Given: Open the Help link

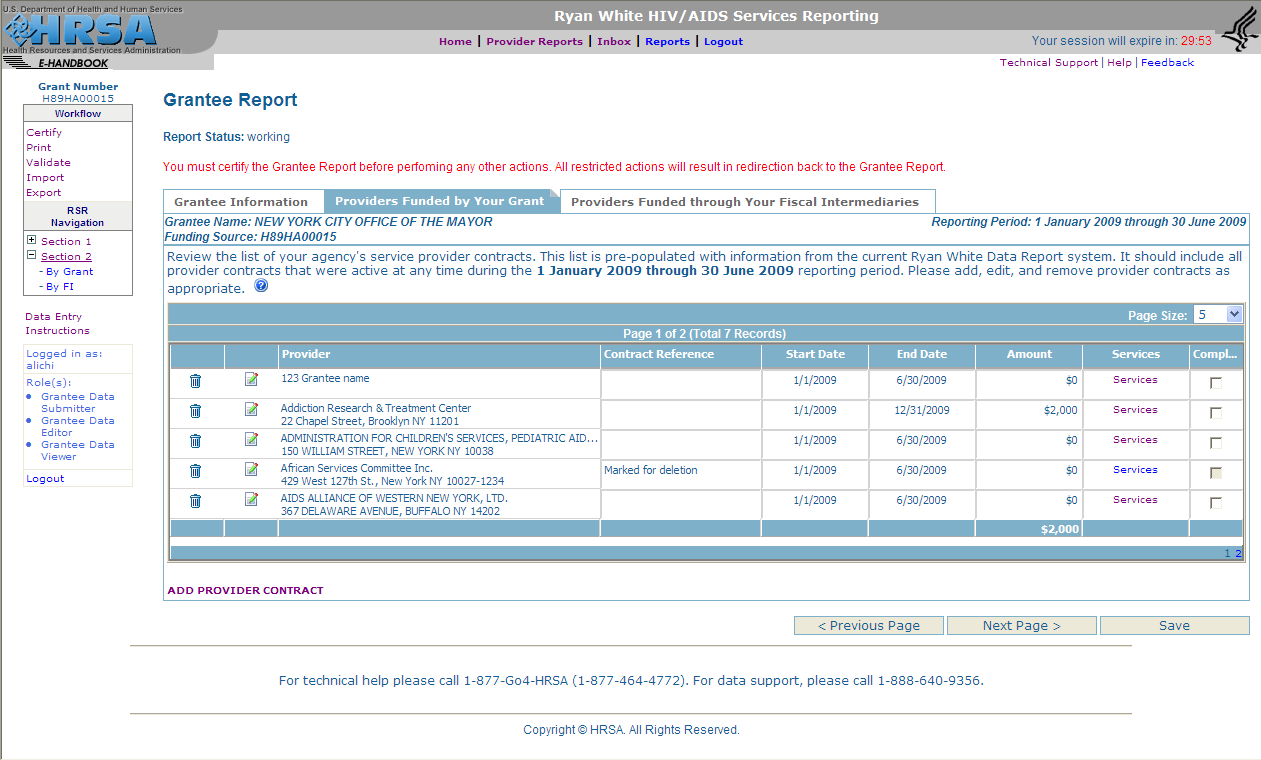Looking at the screenshot, I should (1119, 63).
